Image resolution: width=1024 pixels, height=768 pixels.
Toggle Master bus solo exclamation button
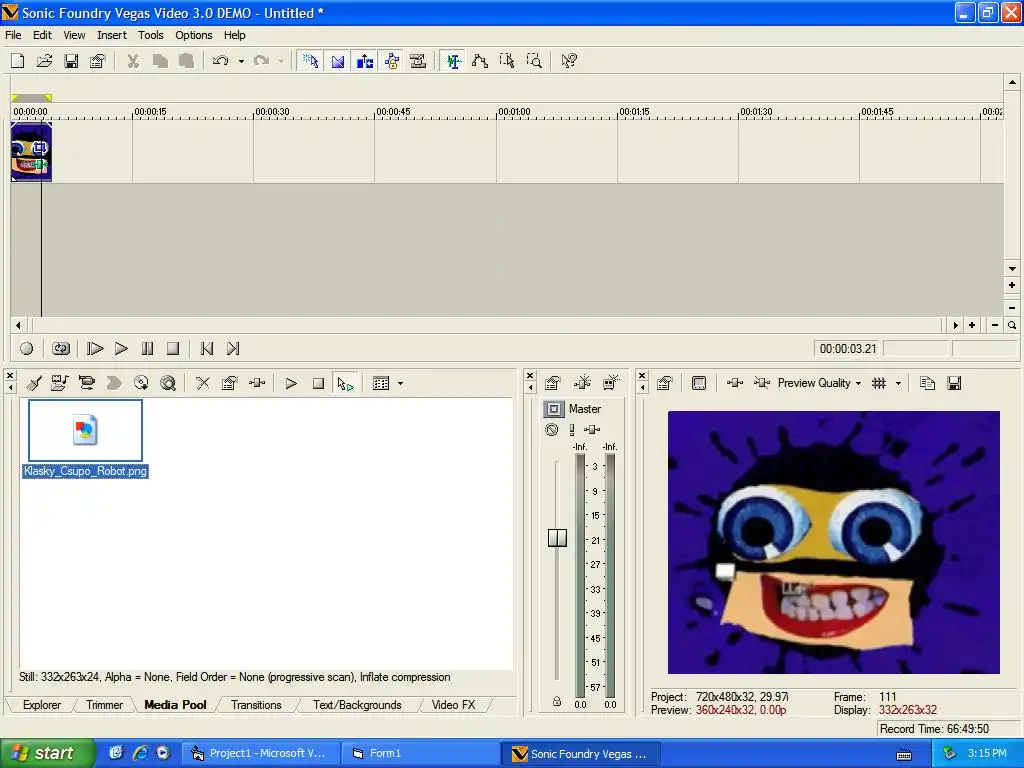point(572,430)
